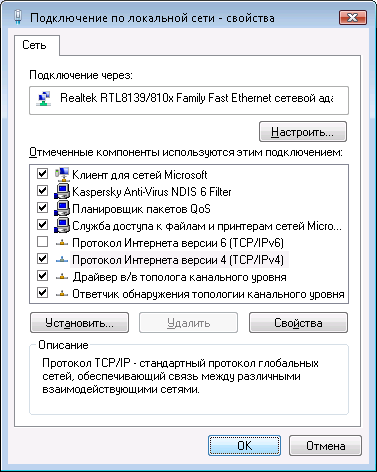Click the Microsoft network client icon

[x=62, y=174]
